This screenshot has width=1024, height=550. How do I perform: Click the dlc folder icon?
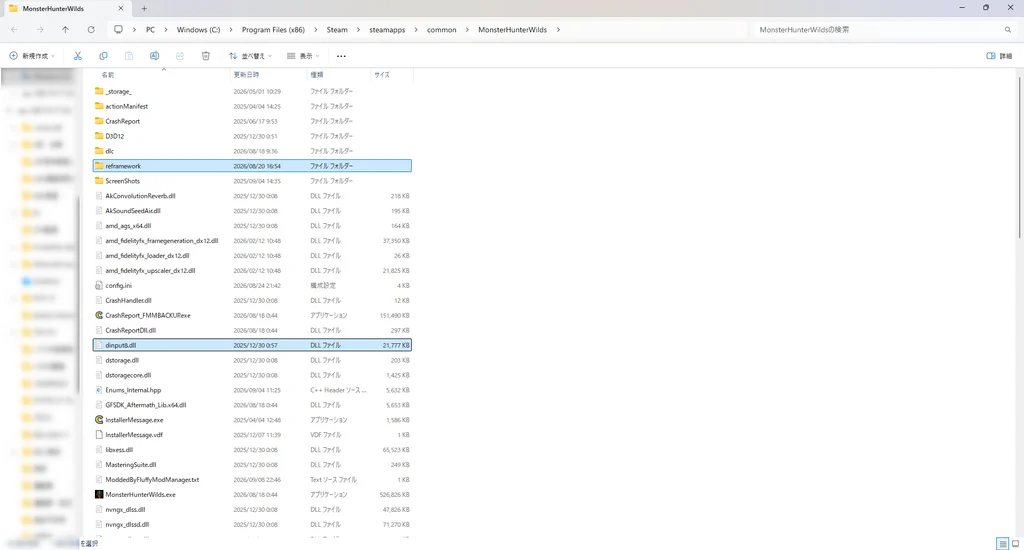coord(99,151)
